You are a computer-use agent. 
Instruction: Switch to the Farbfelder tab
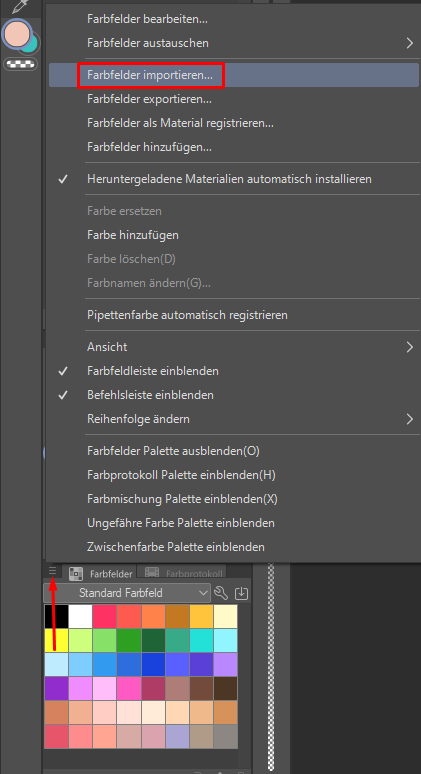point(102,574)
